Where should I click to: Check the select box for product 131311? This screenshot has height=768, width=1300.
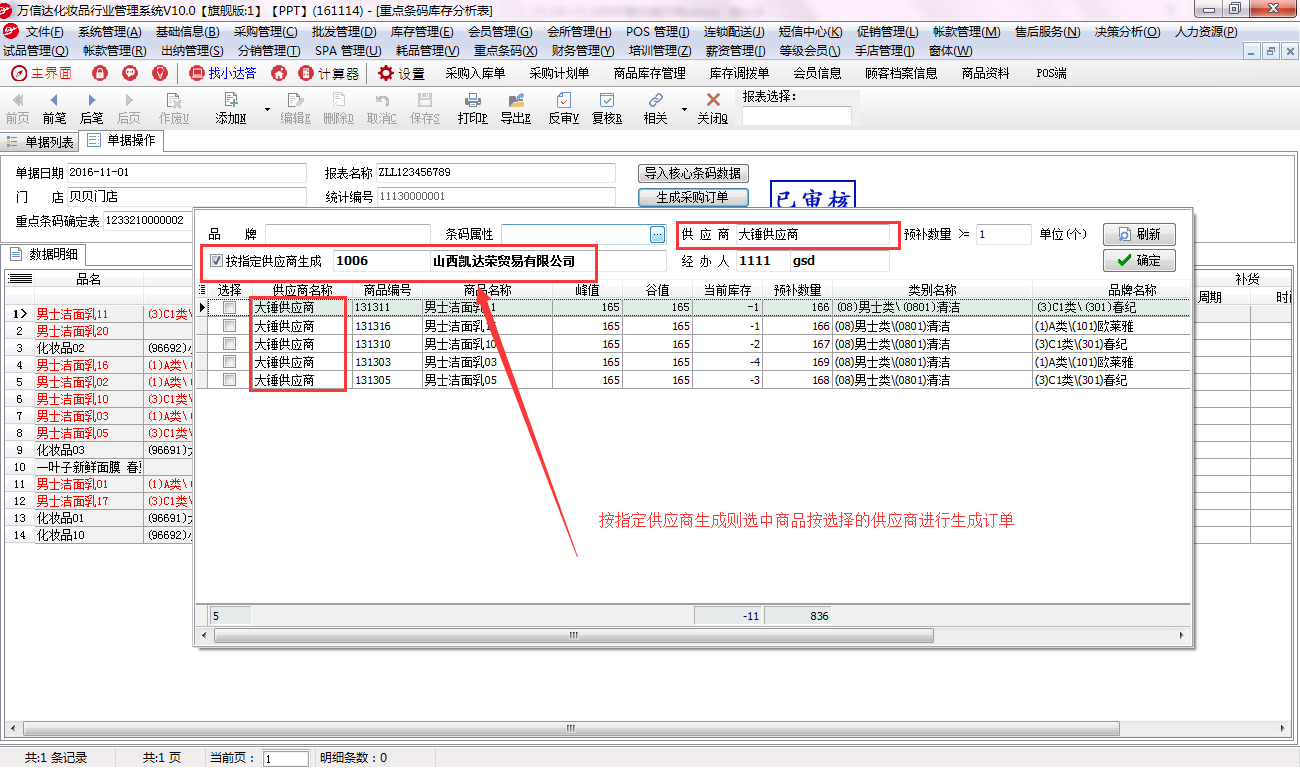[230, 308]
